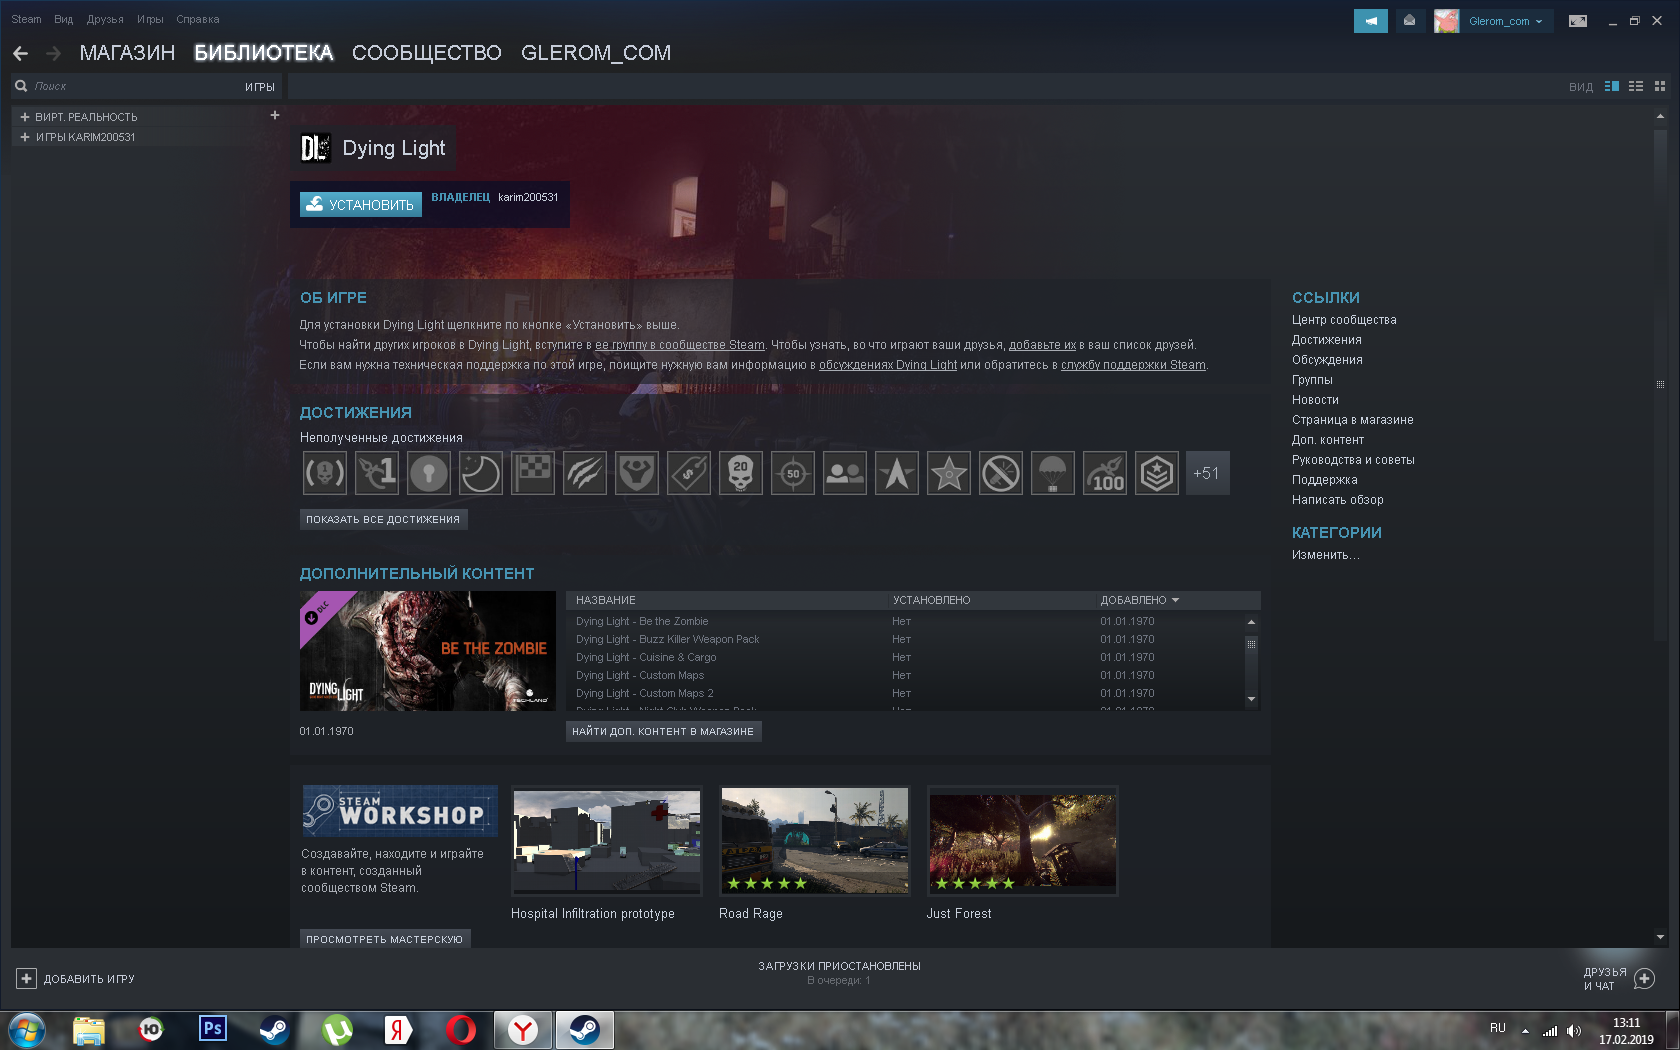Screen dimensions: 1680x1050
Task: Open the Glerom_com account dropdown
Action: point(1505,21)
